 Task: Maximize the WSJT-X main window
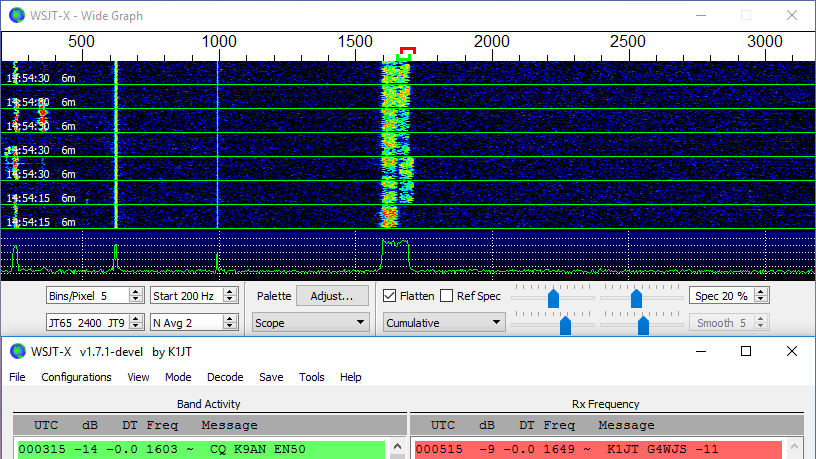click(746, 351)
